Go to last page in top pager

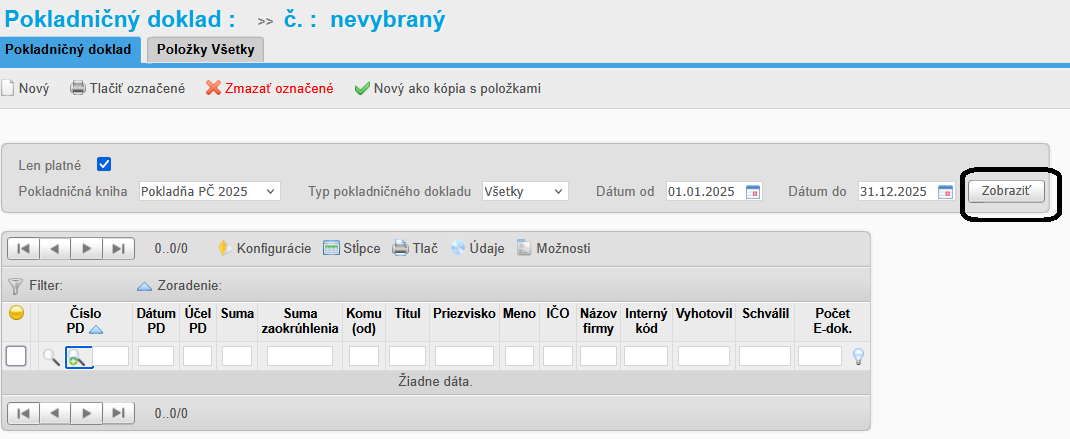click(118, 249)
